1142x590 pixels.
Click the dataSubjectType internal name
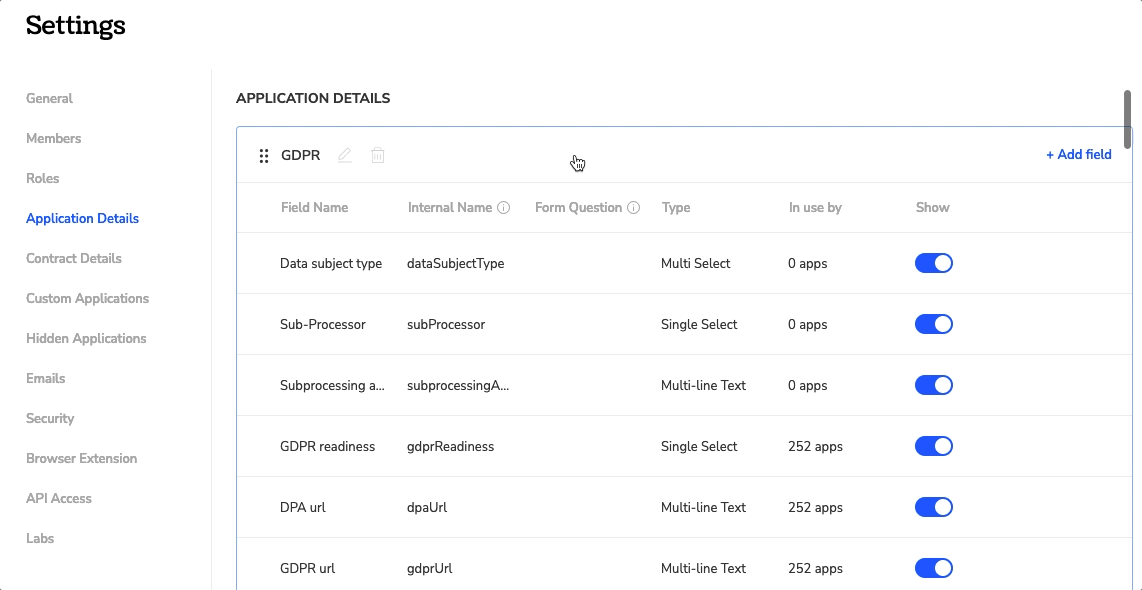click(x=455, y=264)
